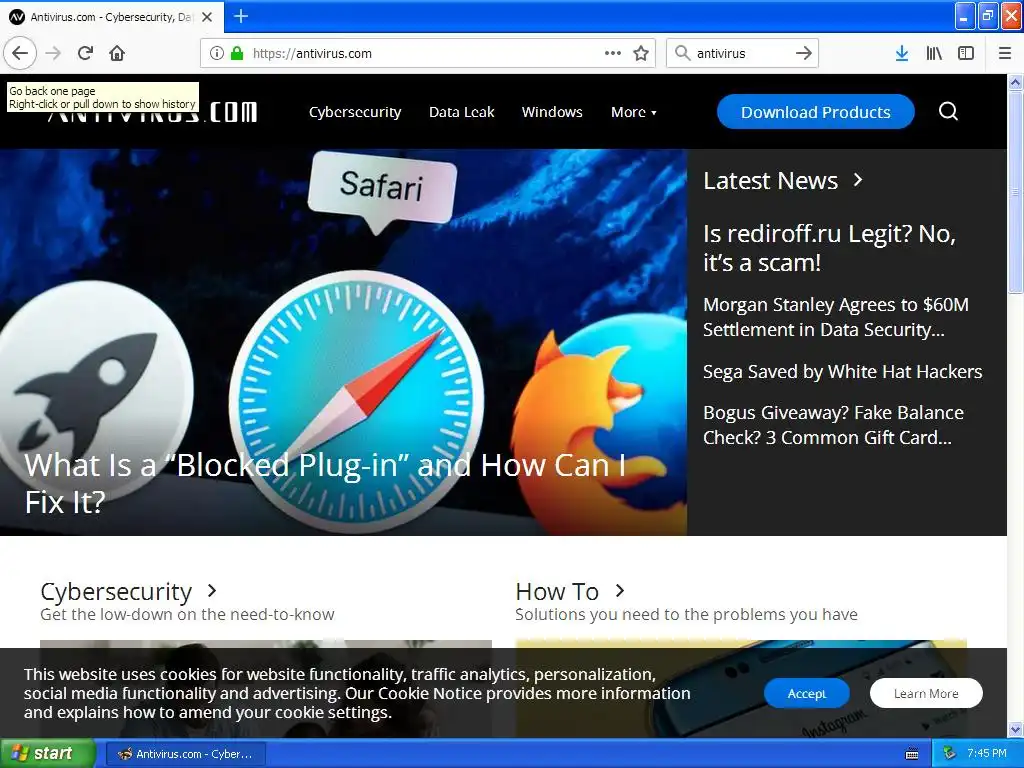Submit search with the go arrow
1024x768 pixels.
point(804,54)
